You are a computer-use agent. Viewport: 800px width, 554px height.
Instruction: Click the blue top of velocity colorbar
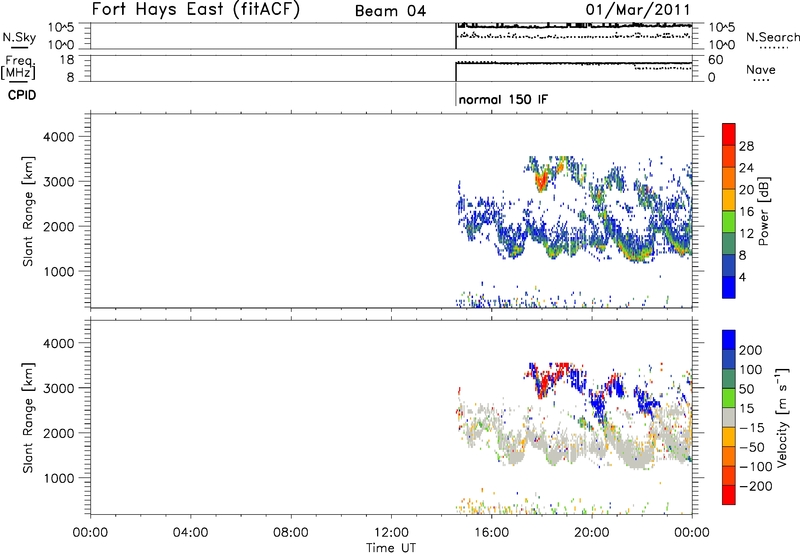tap(729, 340)
